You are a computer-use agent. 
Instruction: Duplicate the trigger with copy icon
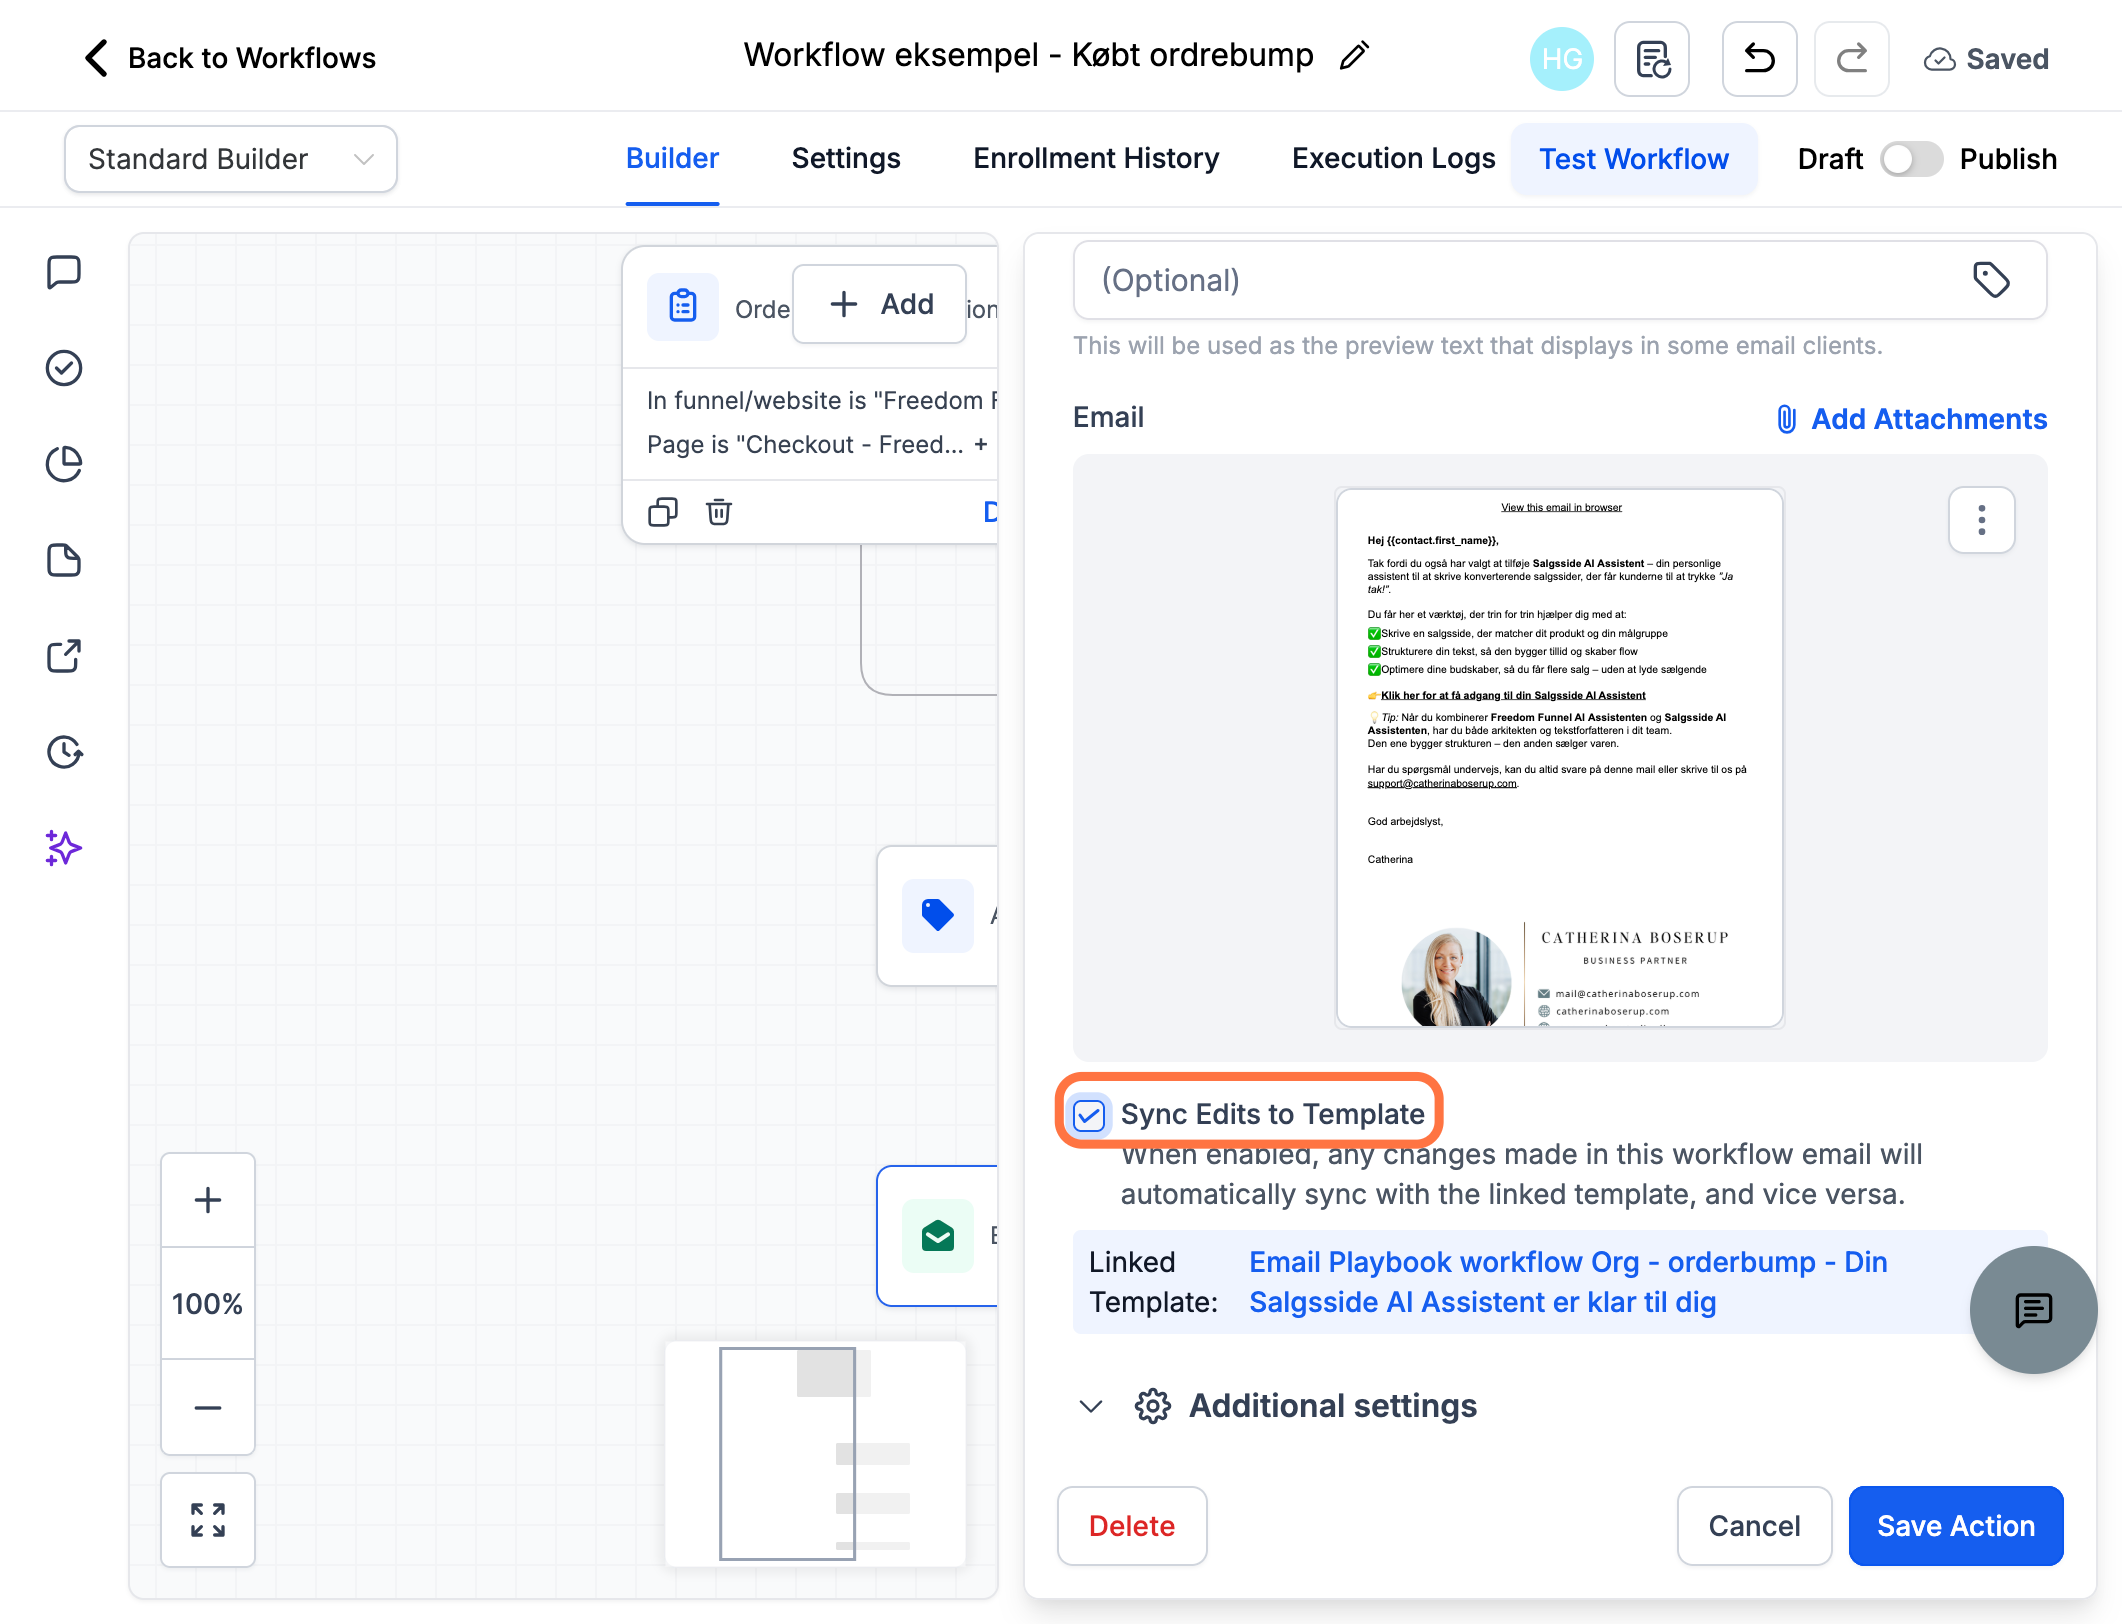click(x=663, y=512)
